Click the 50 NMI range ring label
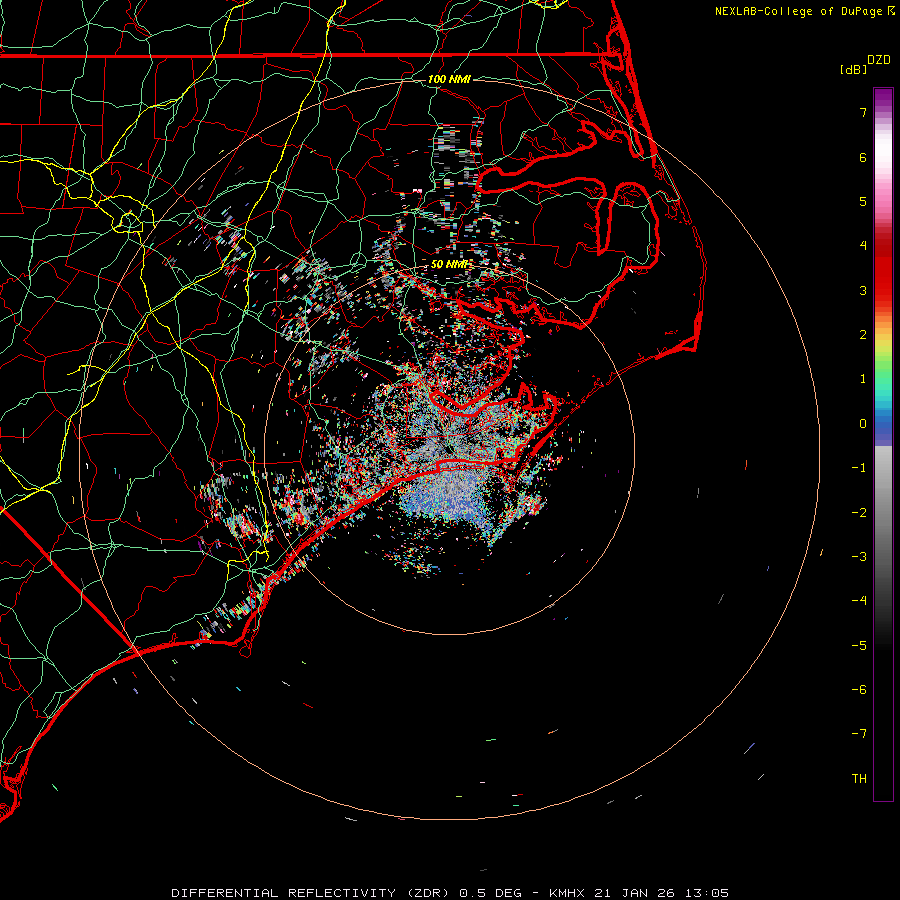The height and width of the screenshot is (900, 900). click(x=449, y=264)
